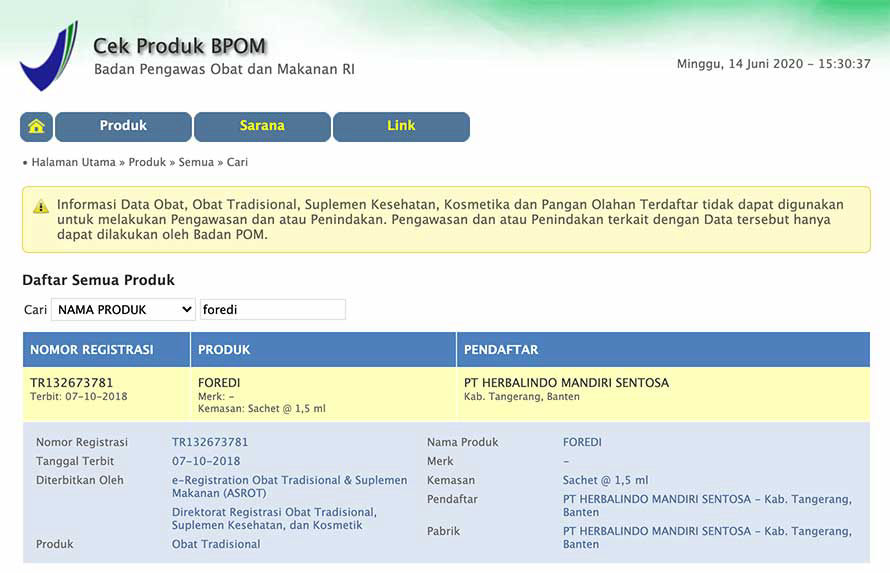This screenshot has width=890, height=573.
Task: Click the home icon button
Action: point(36,127)
